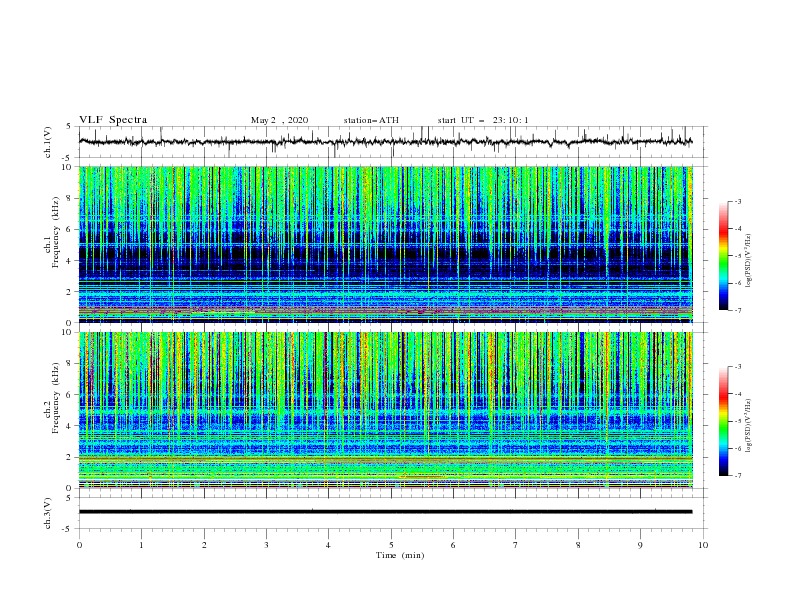Click the ch.2 frequency tick label "4"
This screenshot has width=792, height=612.
click(x=69, y=426)
